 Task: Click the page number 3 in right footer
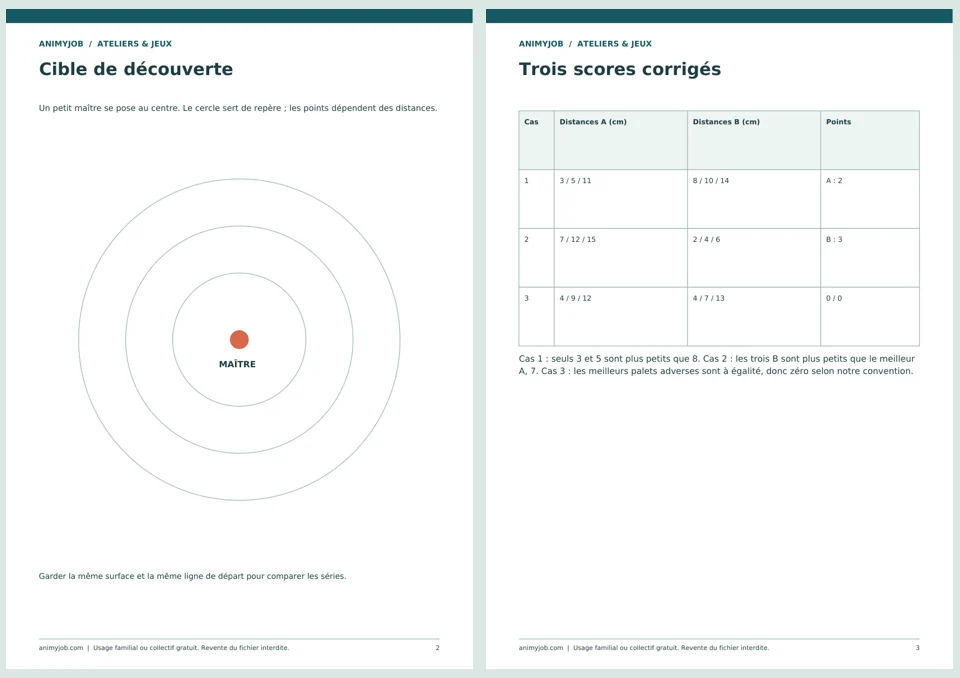[x=917, y=648]
